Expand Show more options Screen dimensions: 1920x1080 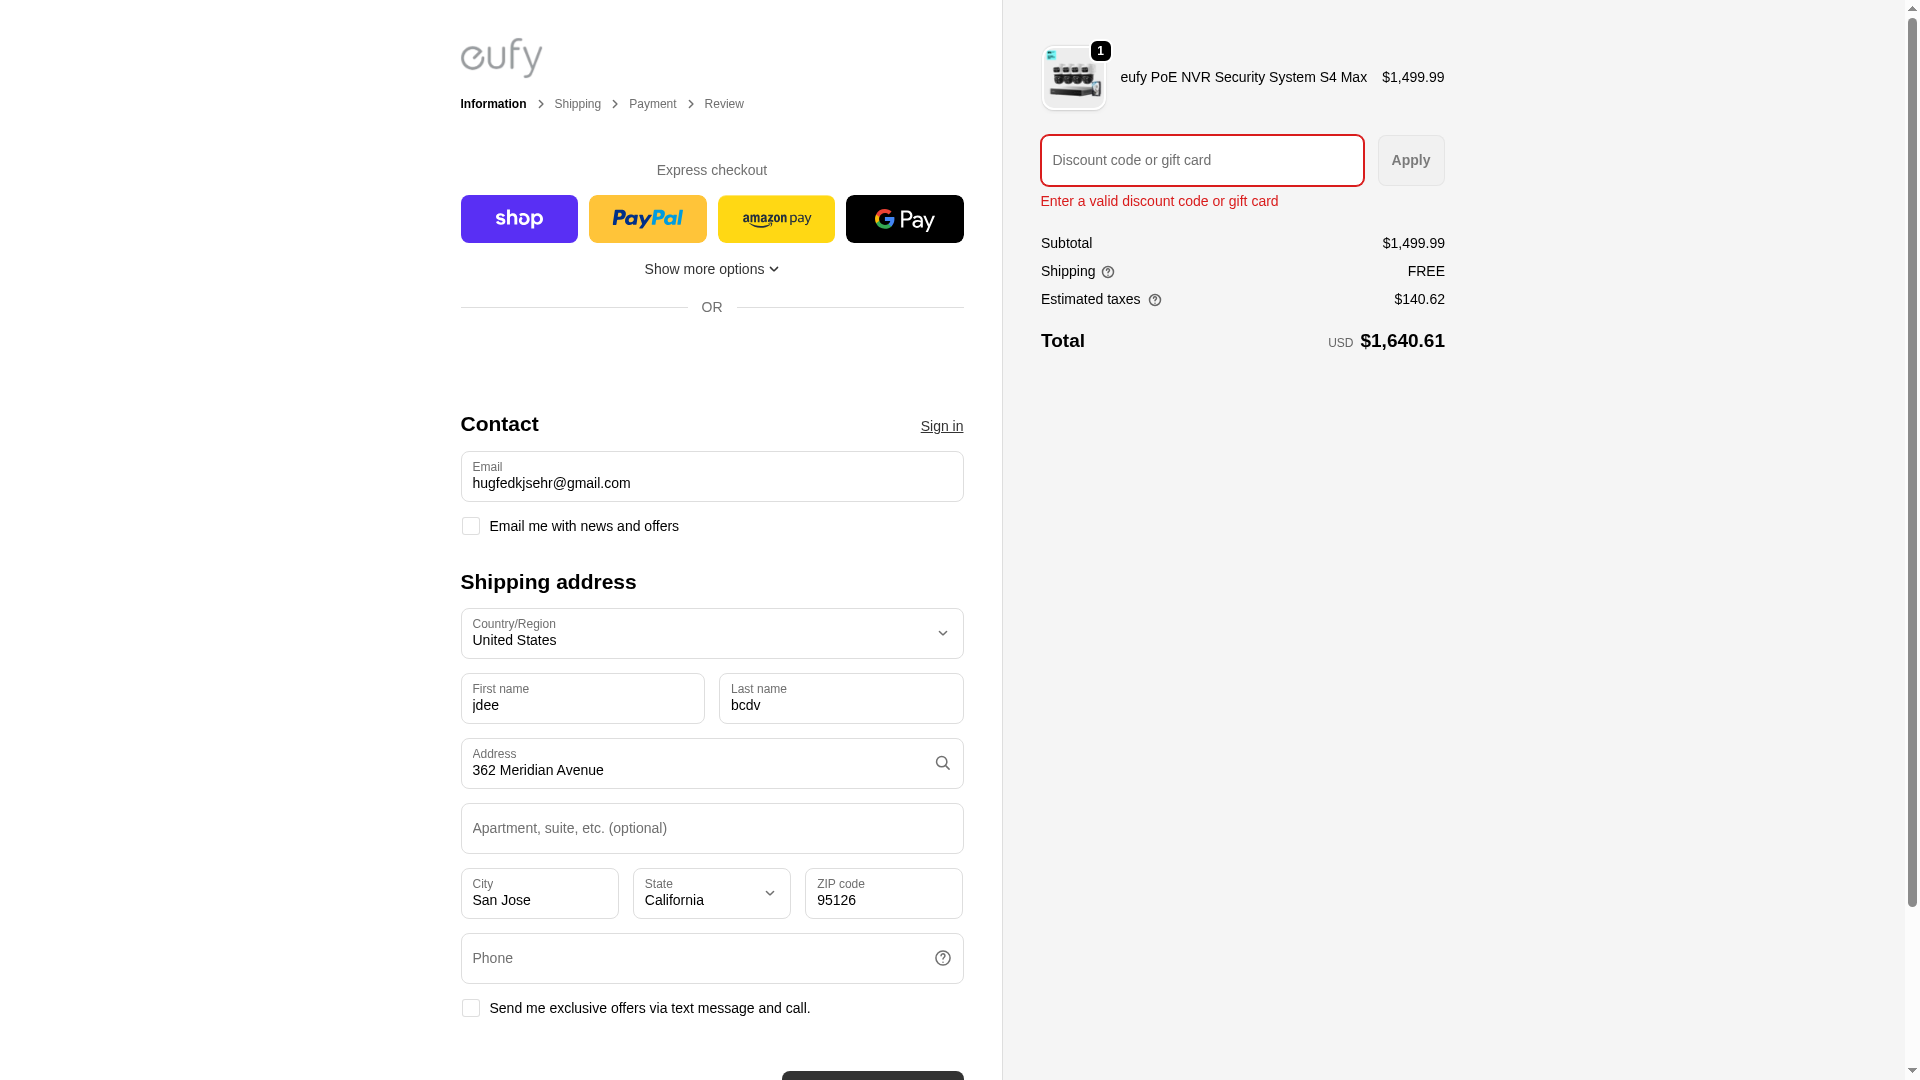click(711, 269)
